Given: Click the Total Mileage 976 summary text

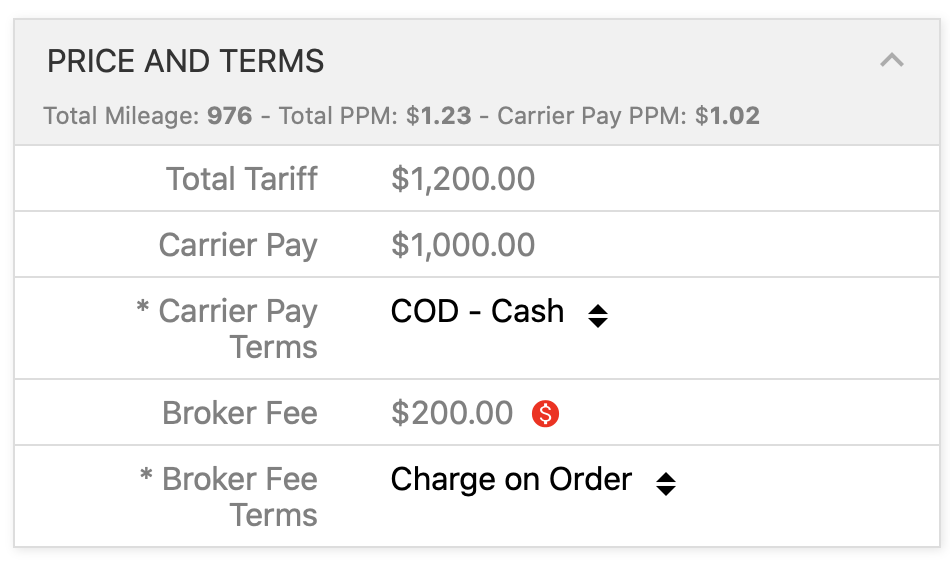Looking at the screenshot, I should tap(148, 116).
